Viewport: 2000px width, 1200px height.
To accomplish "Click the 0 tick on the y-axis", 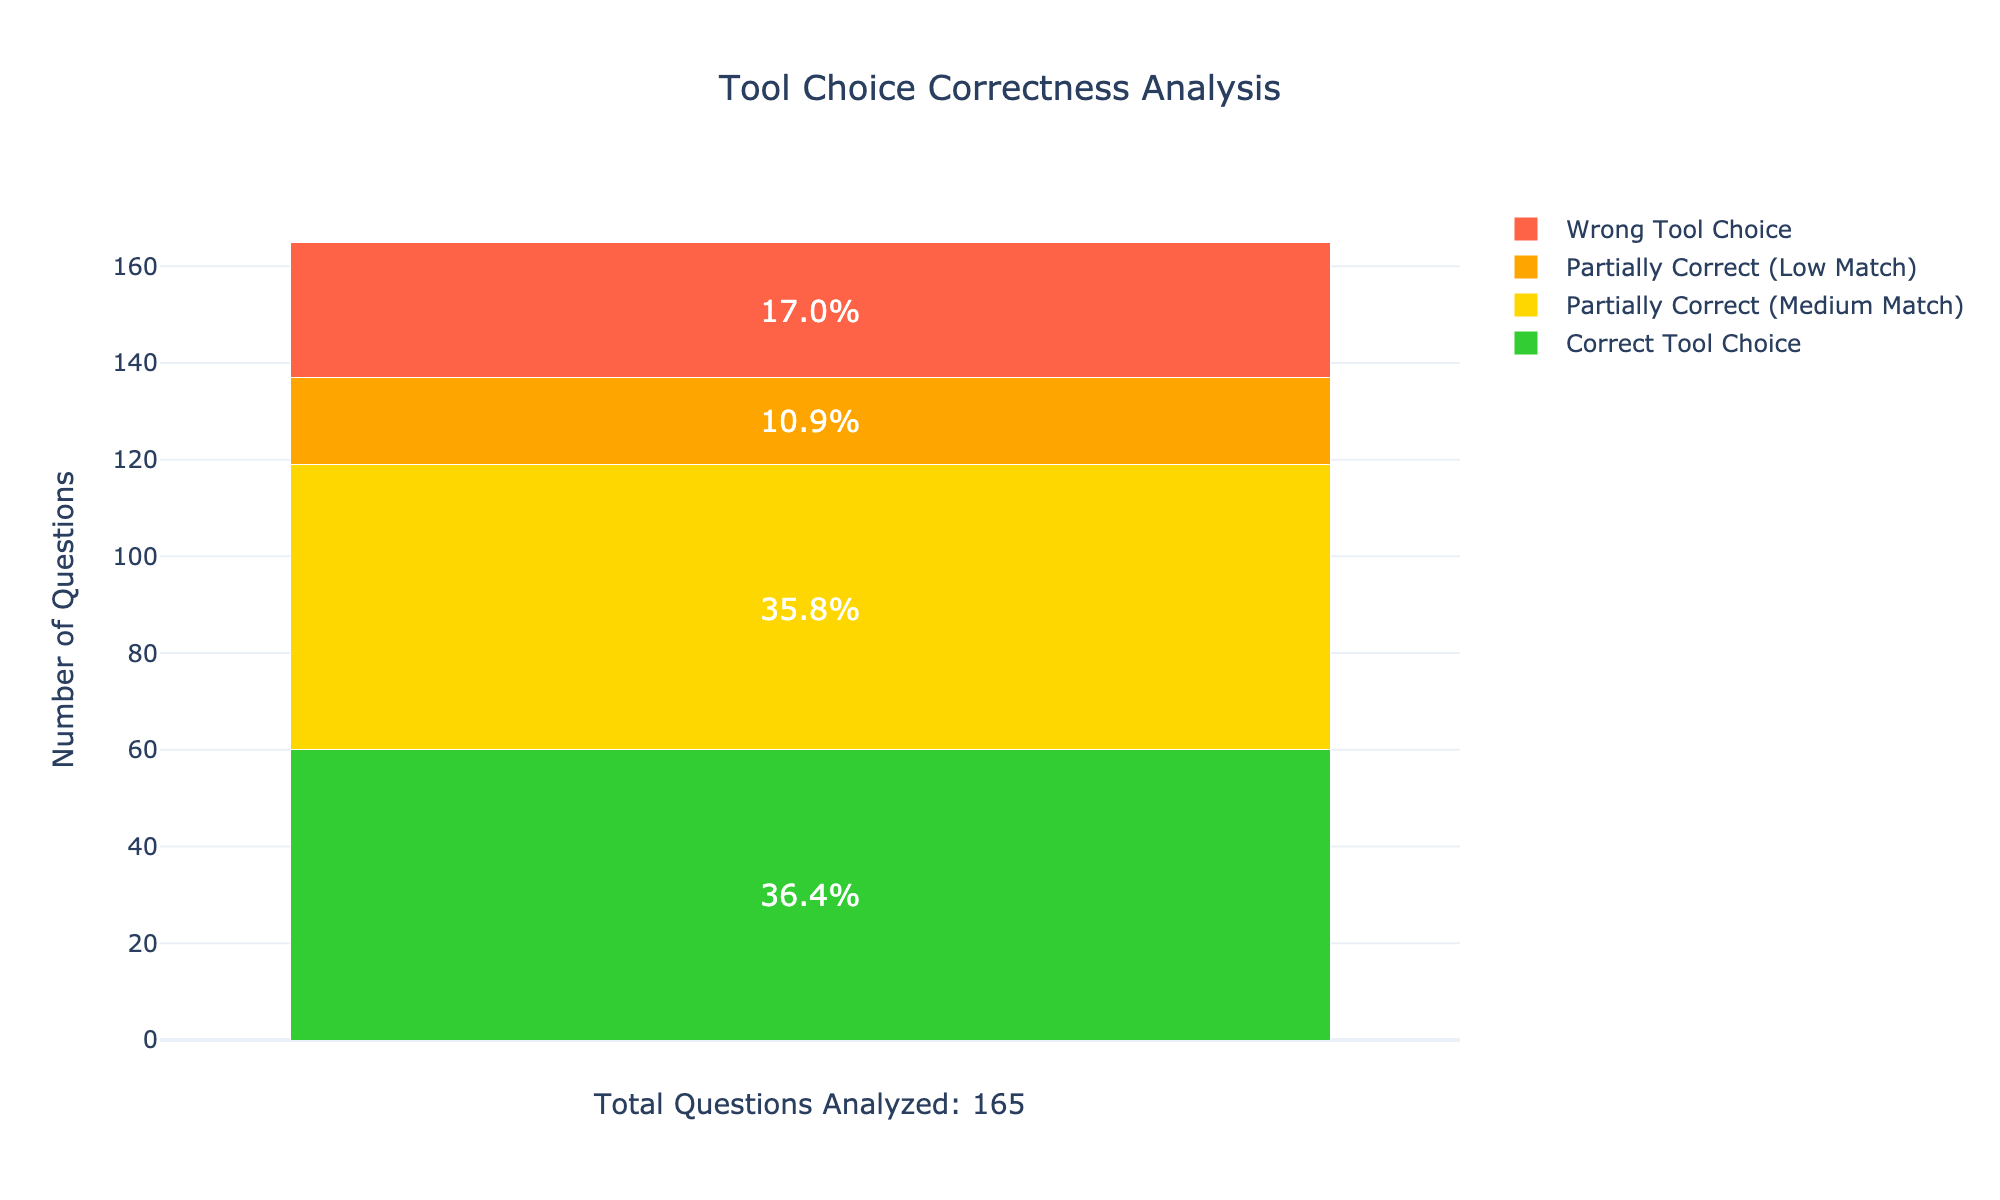I will 150,1040.
